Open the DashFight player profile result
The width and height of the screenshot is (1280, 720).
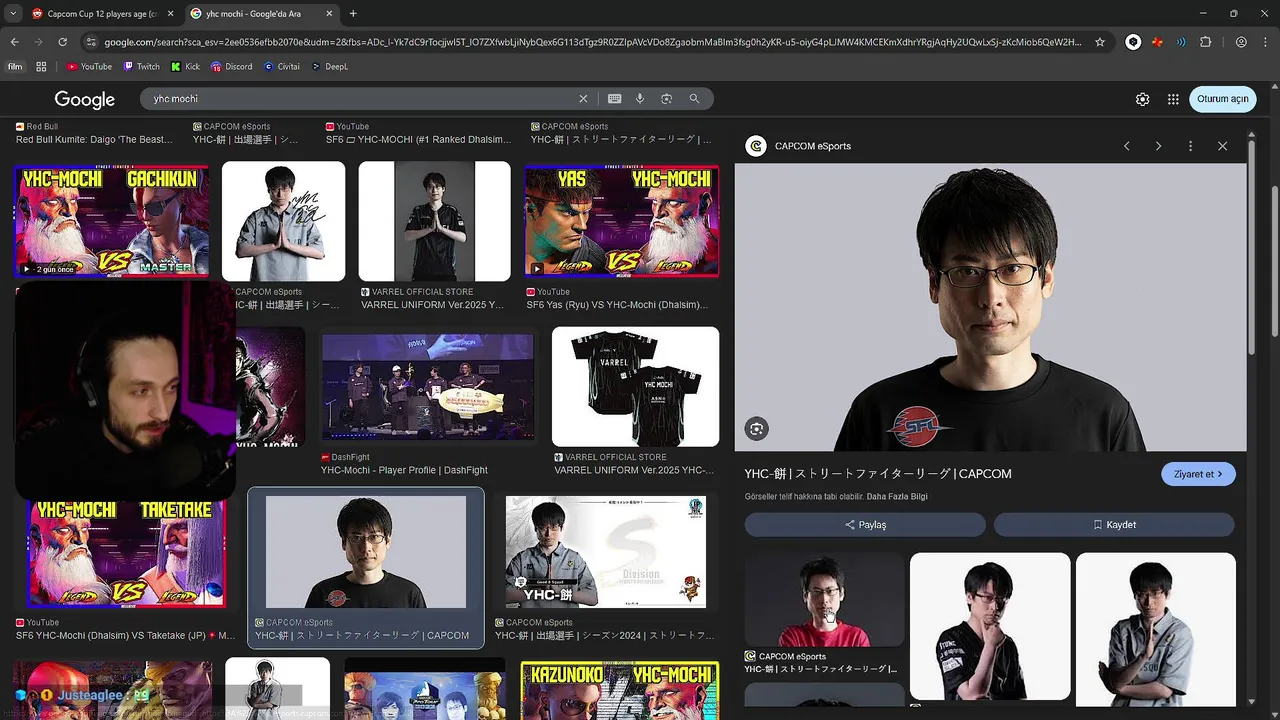404,470
